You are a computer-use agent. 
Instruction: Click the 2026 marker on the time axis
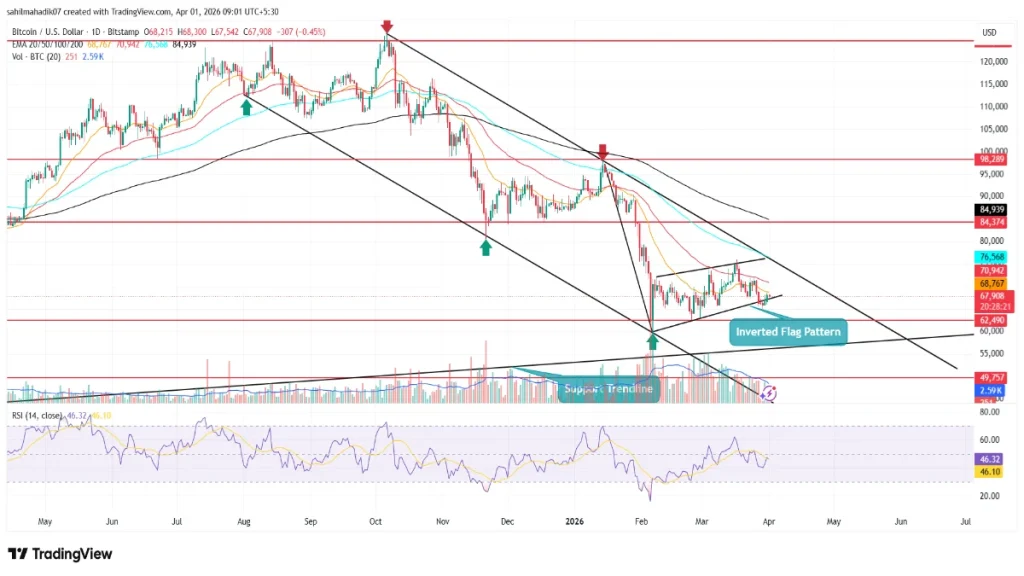click(573, 521)
